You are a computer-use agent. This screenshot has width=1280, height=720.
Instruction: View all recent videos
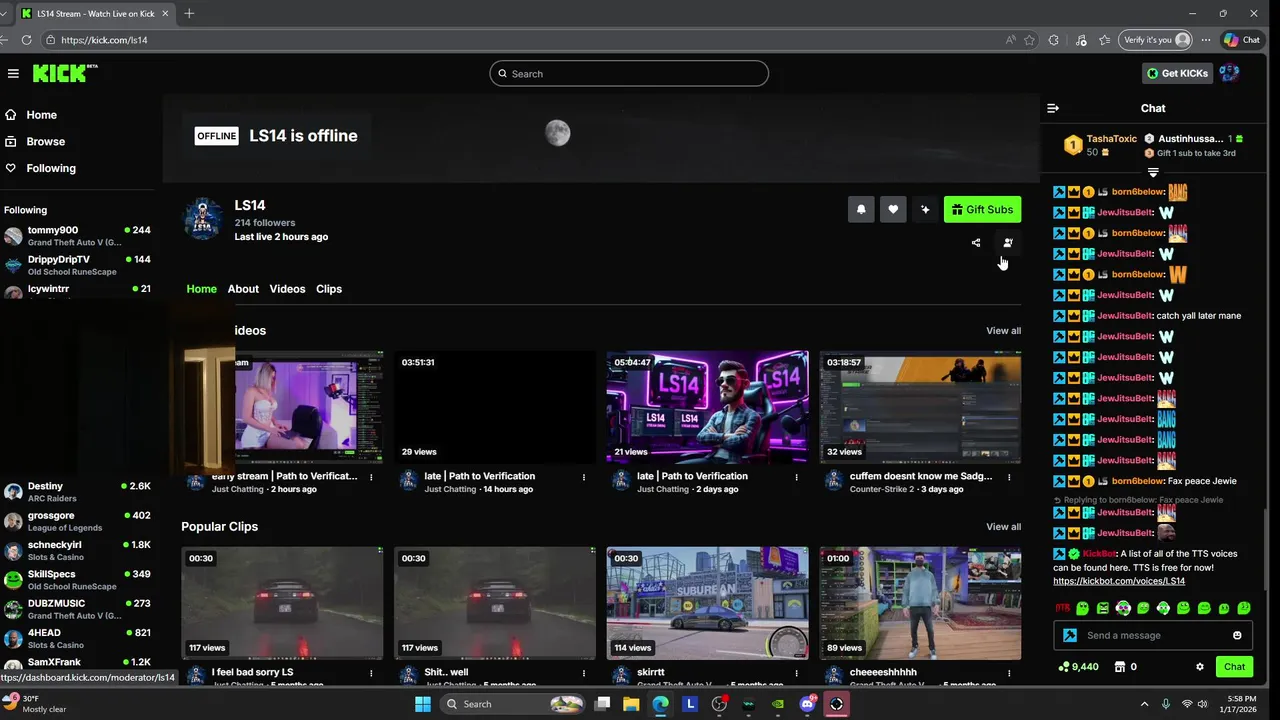coord(1003,331)
